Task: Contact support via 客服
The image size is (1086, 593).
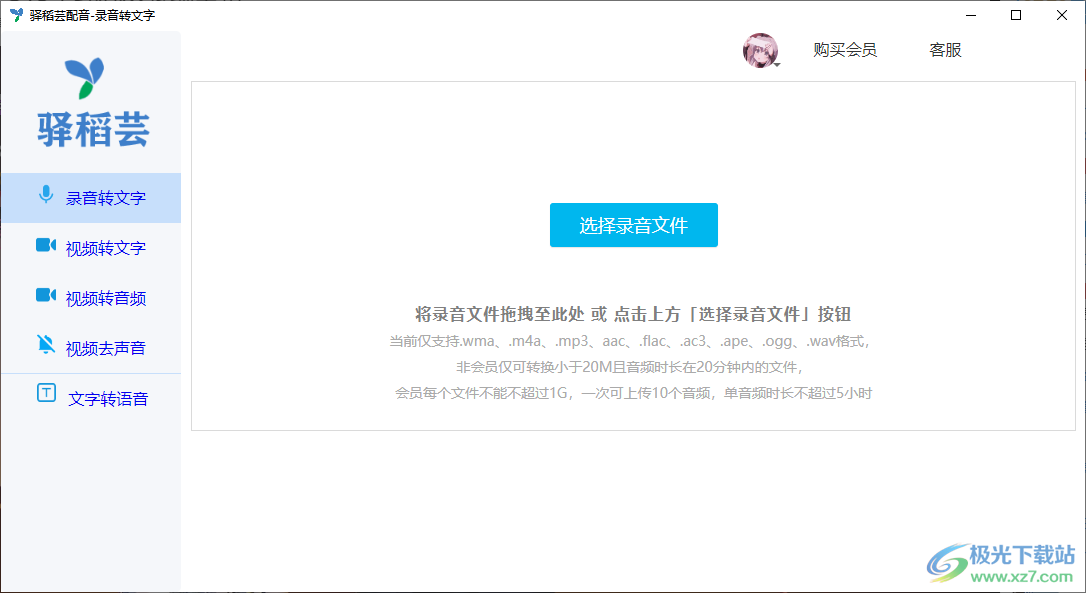Action: tap(945, 50)
